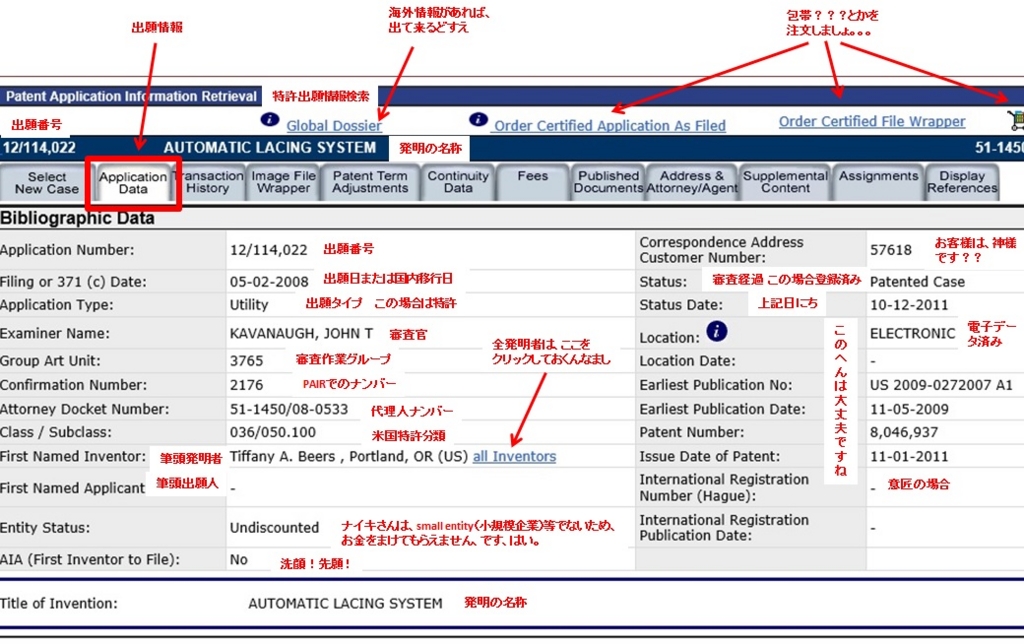This screenshot has width=1024, height=644.
Task: View all Inventors for this application
Action: pyautogui.click(x=514, y=456)
